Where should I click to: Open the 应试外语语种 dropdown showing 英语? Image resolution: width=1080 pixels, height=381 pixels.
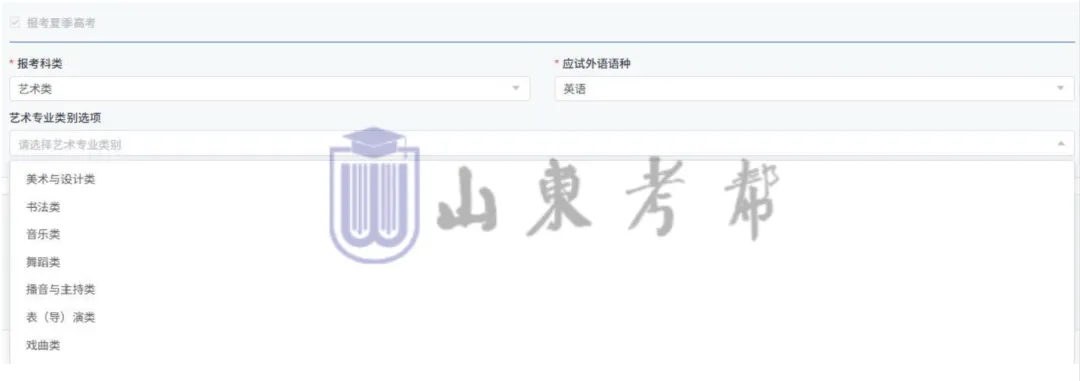[x=814, y=89]
